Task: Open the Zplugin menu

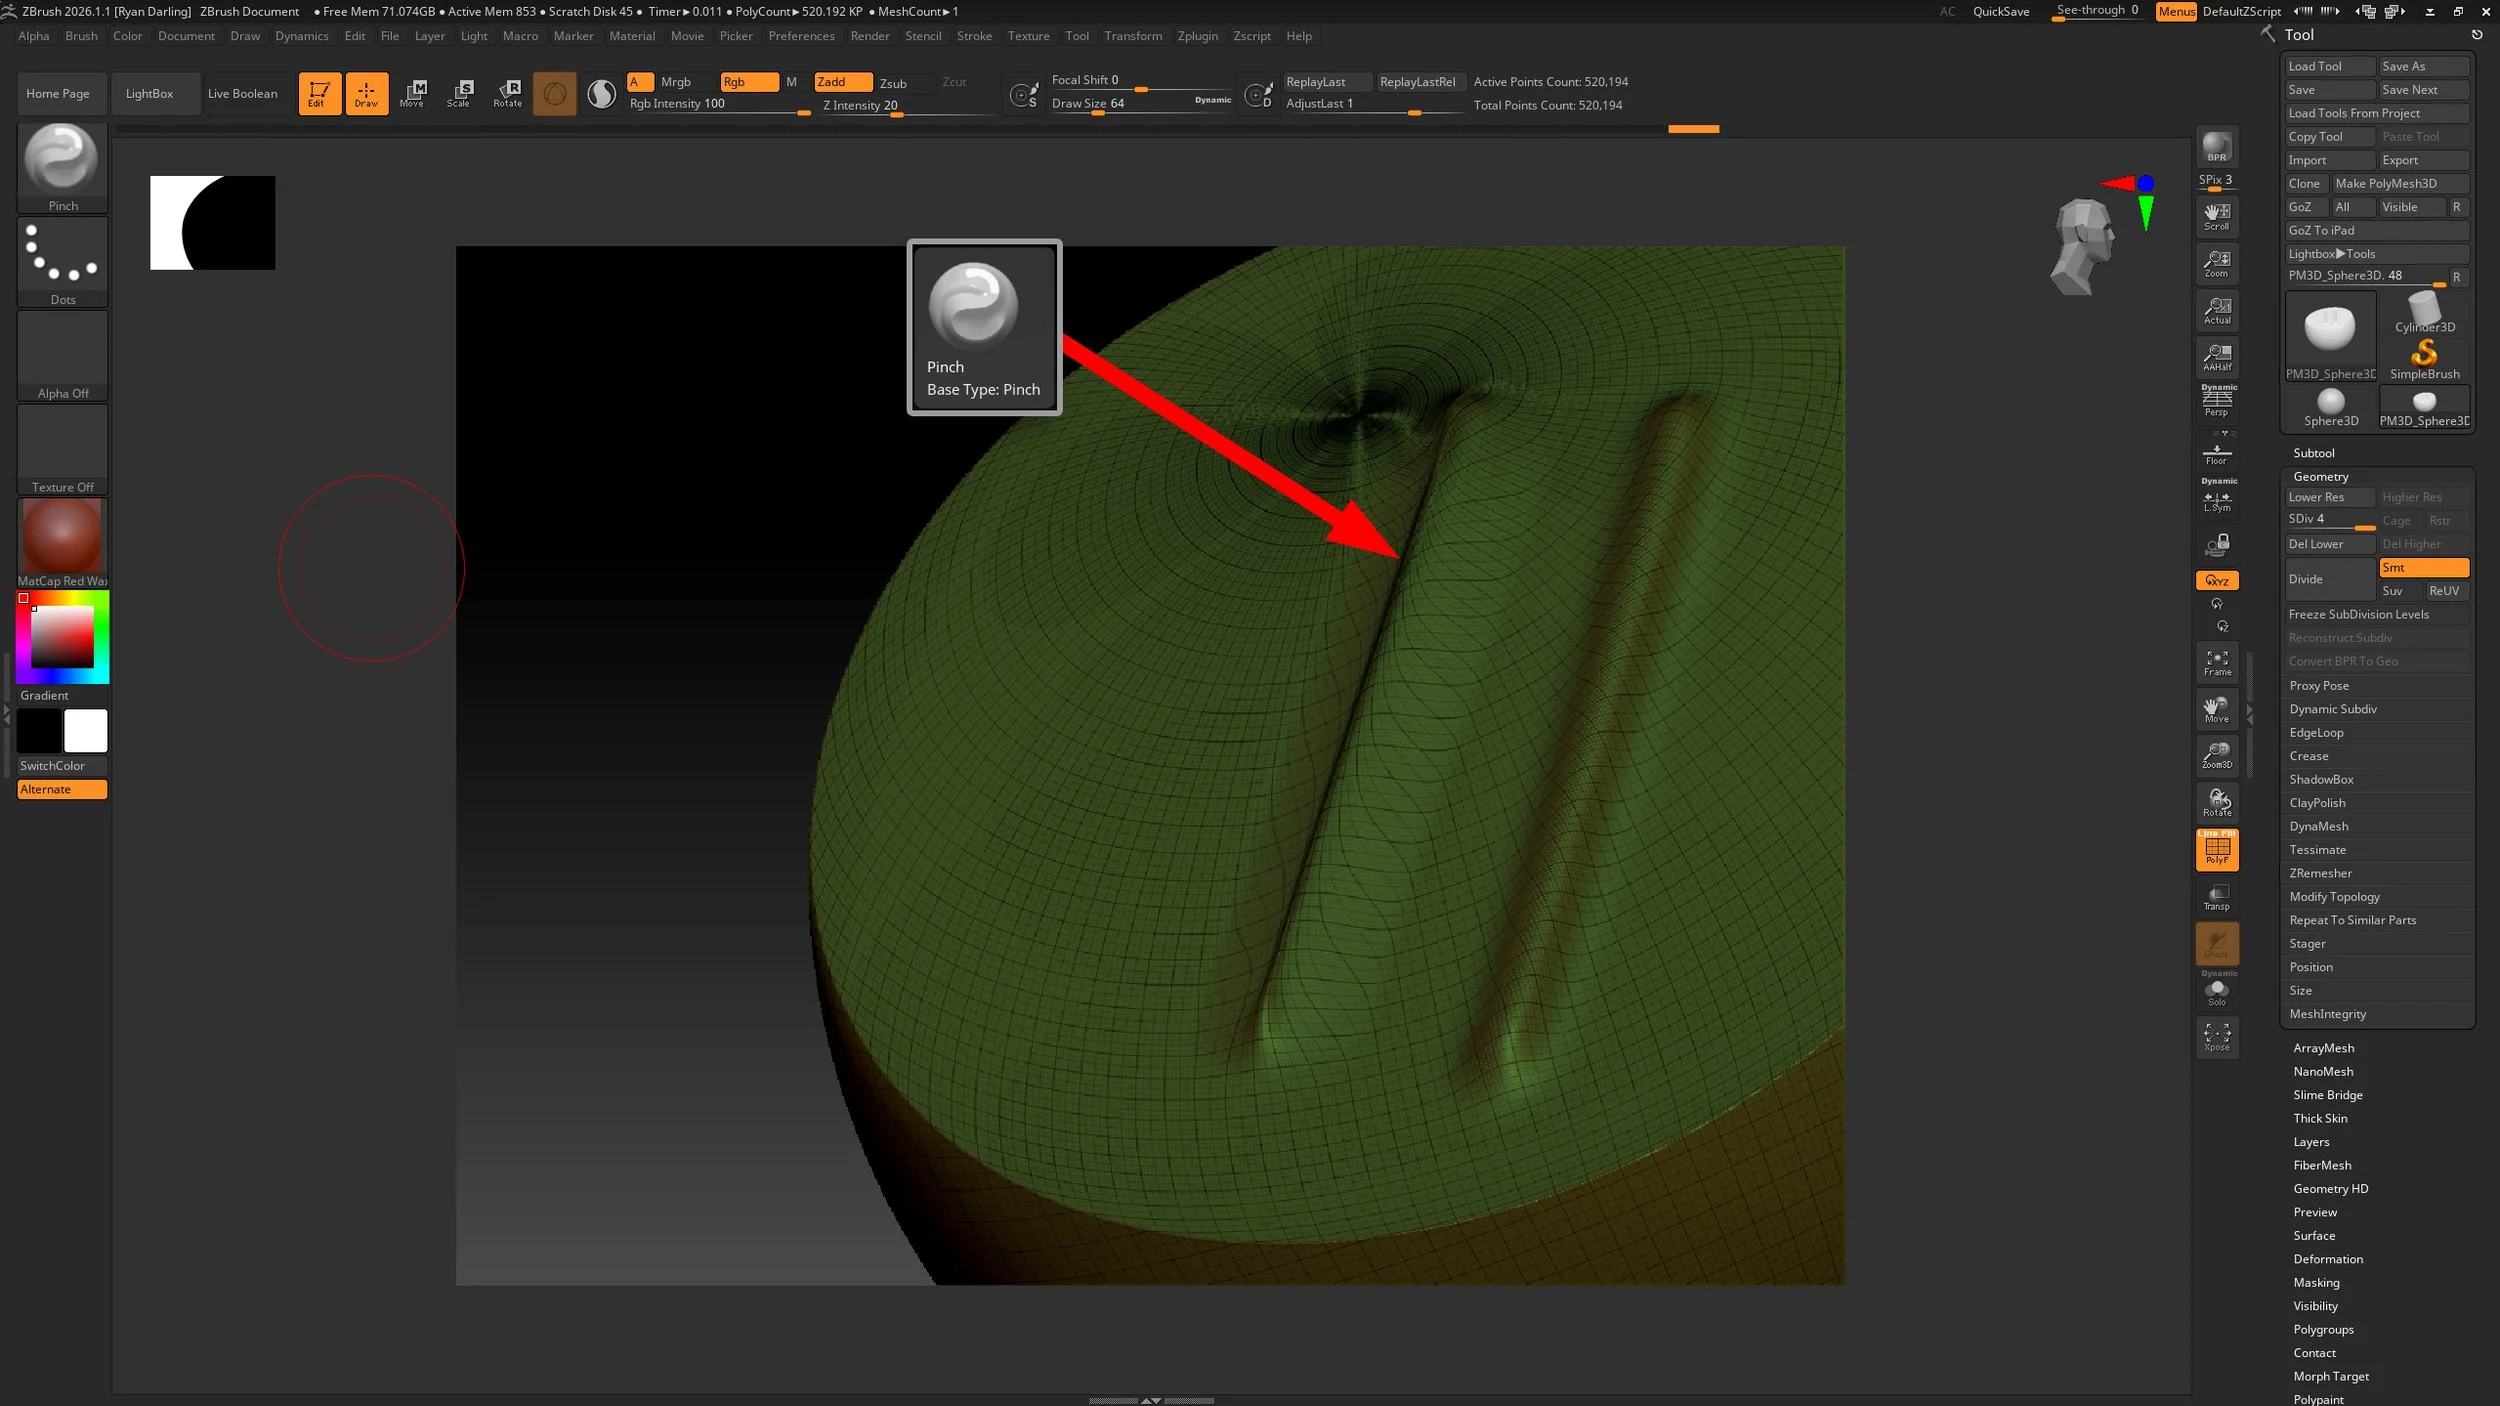Action: tap(1197, 36)
